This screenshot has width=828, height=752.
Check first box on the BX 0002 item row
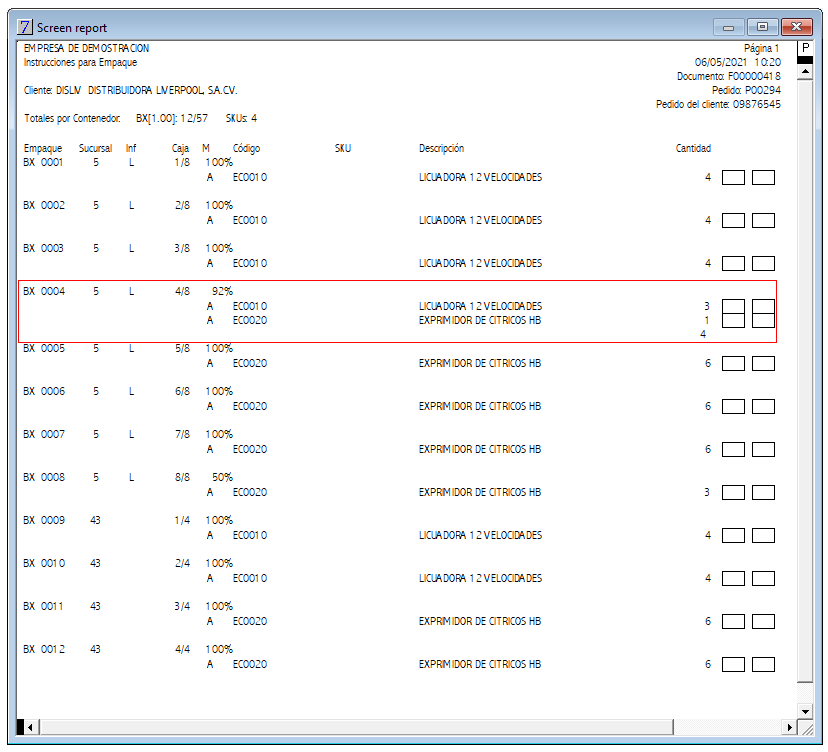point(733,220)
